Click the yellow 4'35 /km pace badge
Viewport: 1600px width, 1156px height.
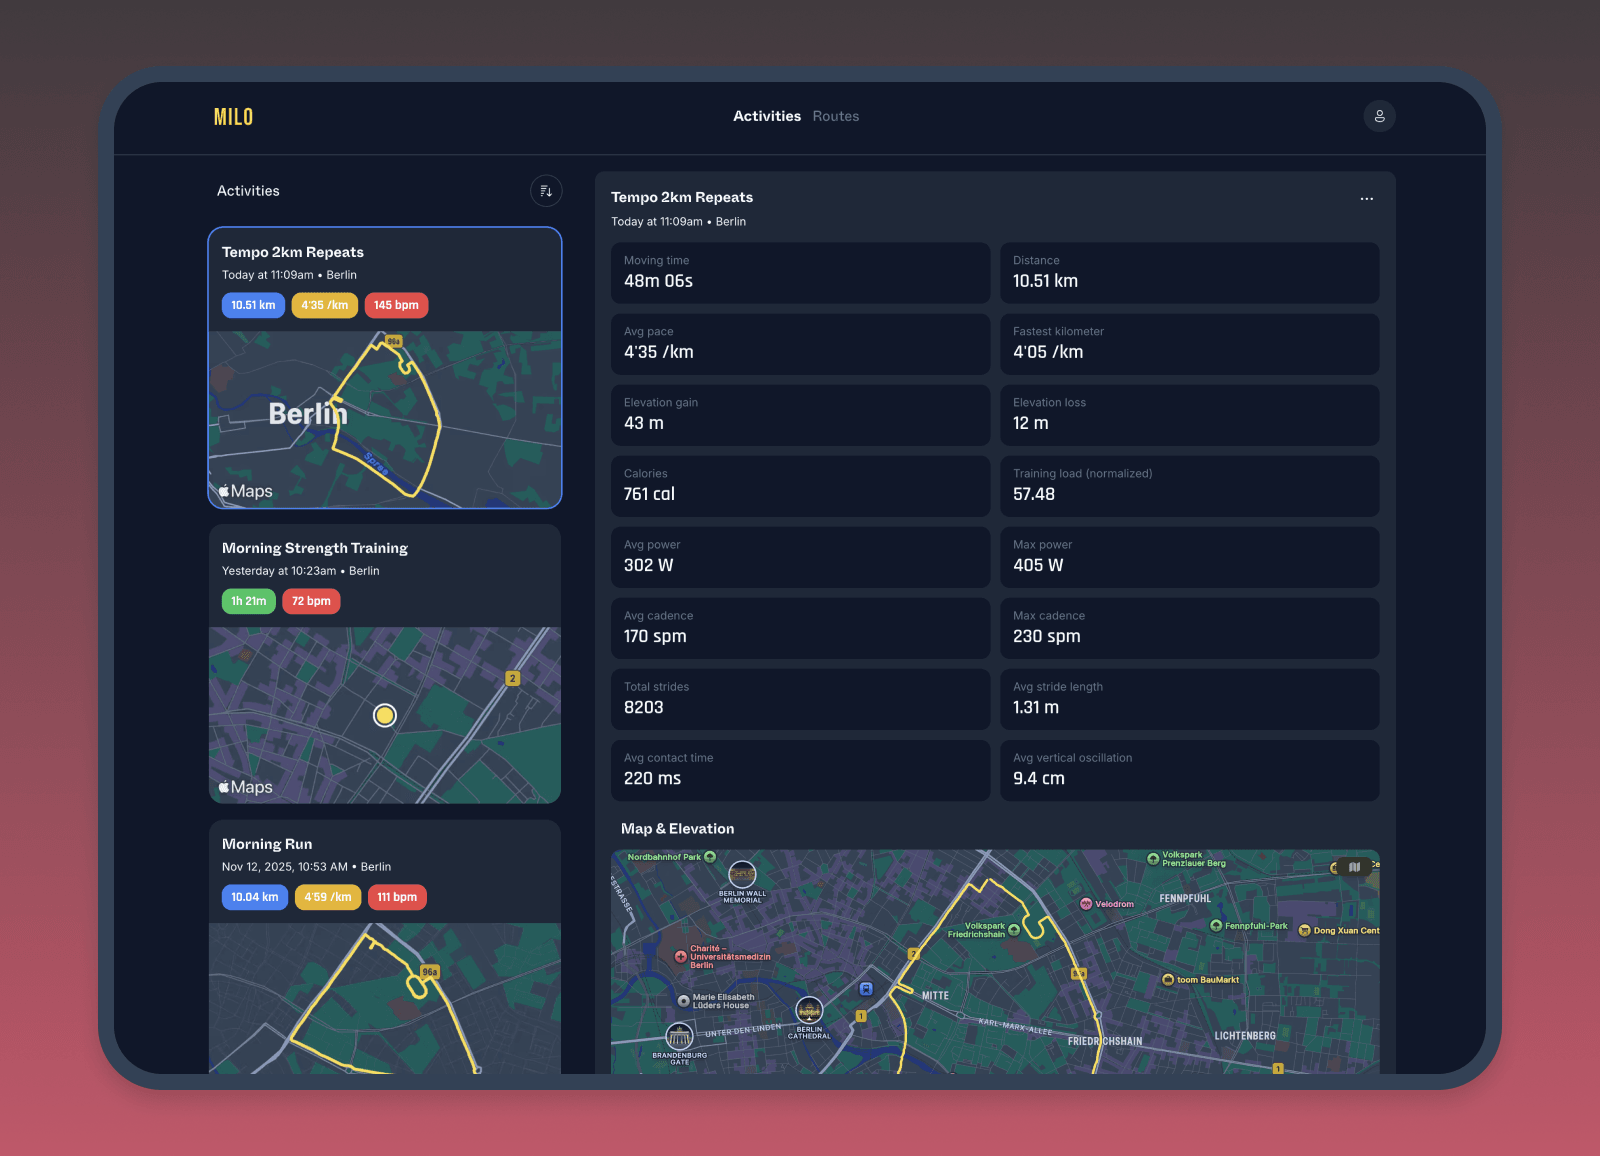click(x=324, y=305)
